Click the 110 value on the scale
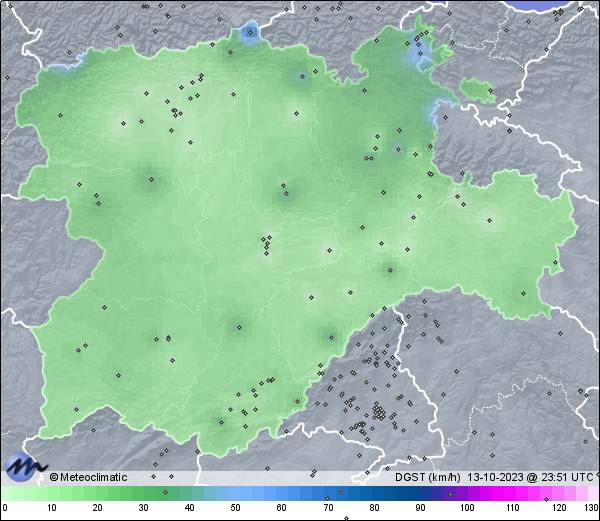The width and height of the screenshot is (600, 521). point(513,508)
